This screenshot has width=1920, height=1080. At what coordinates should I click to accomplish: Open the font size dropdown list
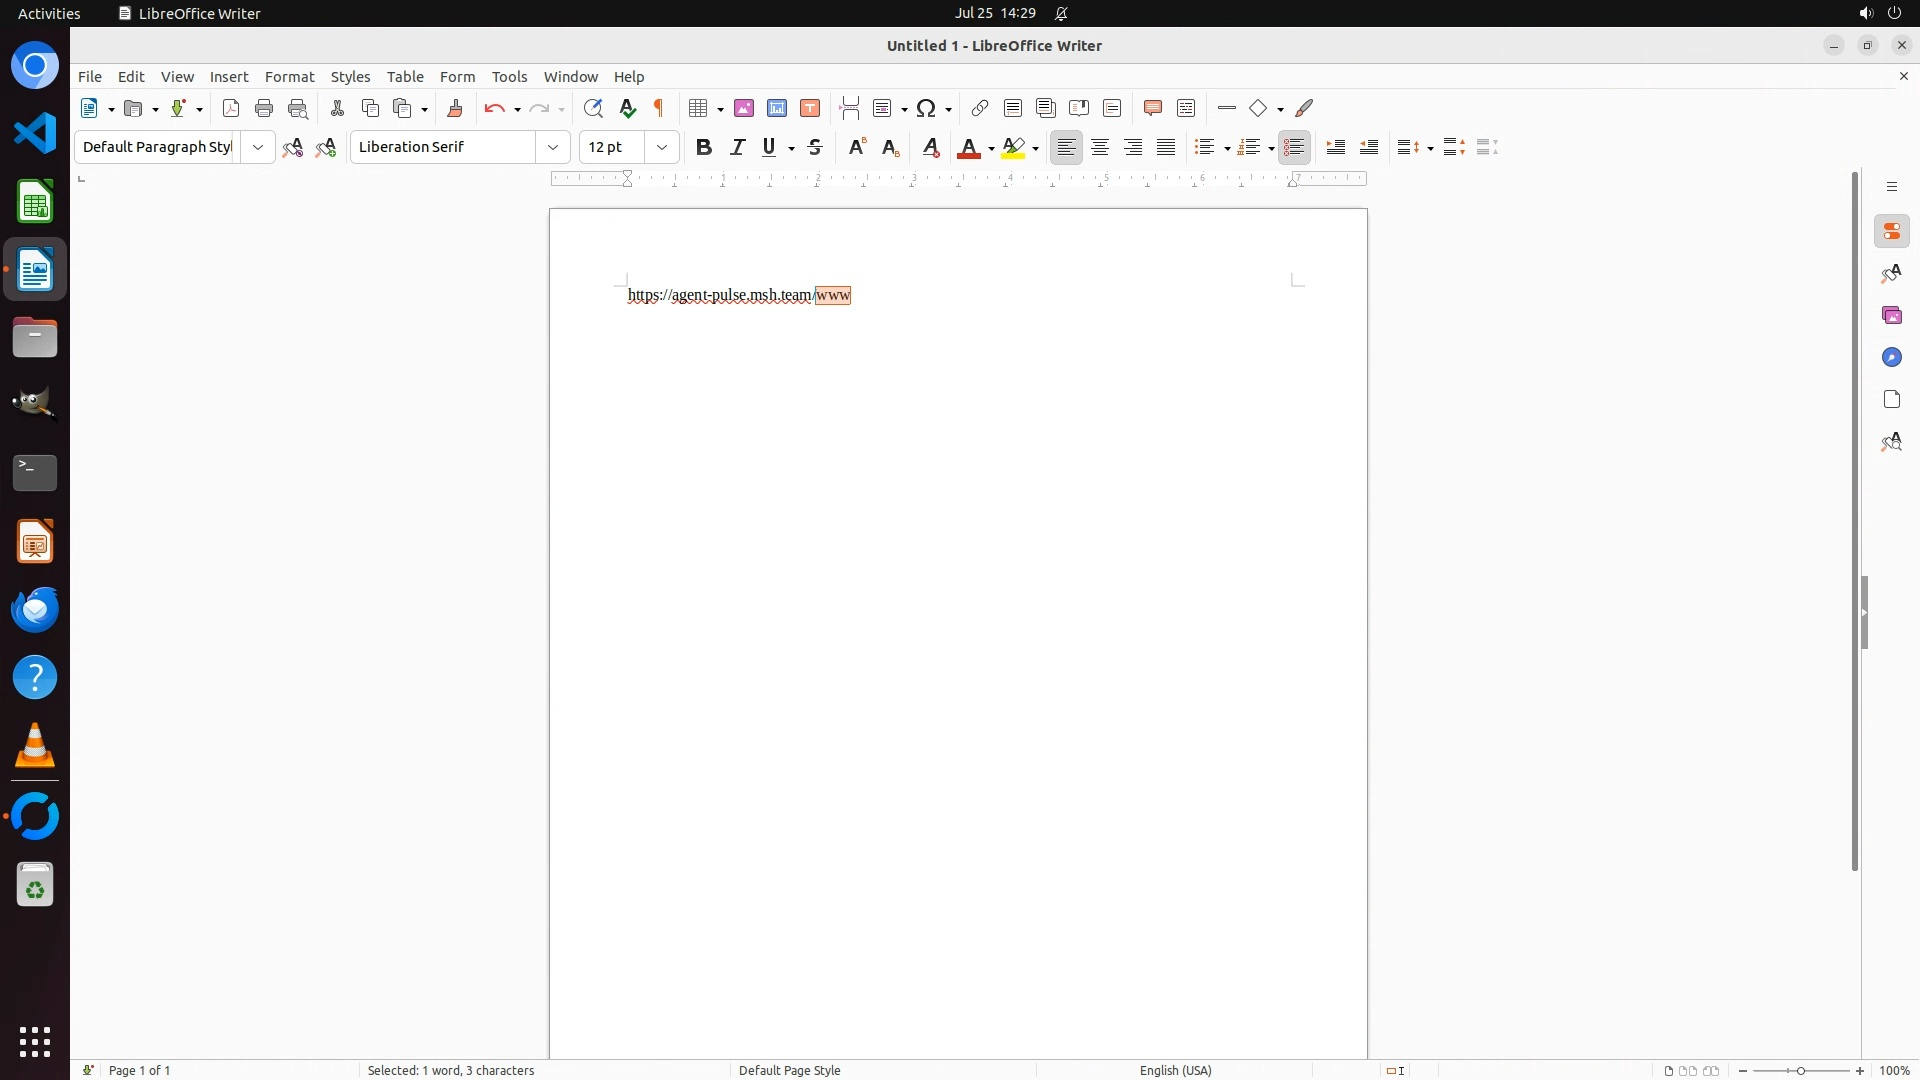pyautogui.click(x=662, y=147)
